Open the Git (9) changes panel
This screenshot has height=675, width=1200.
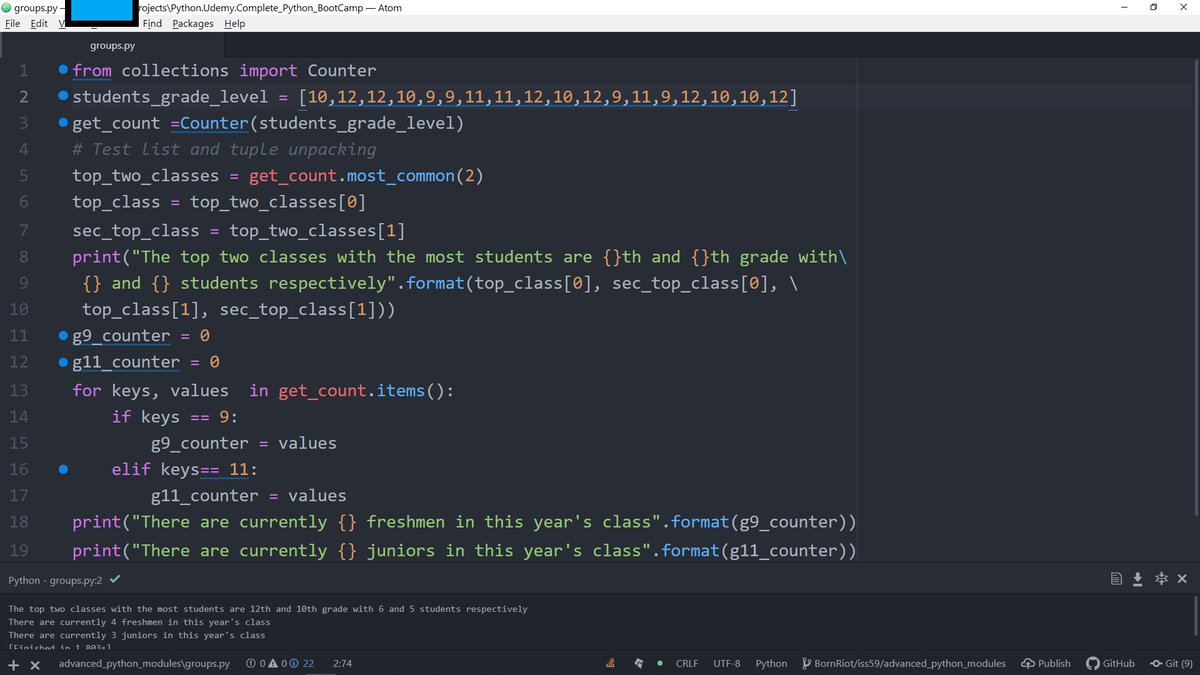click(1171, 664)
